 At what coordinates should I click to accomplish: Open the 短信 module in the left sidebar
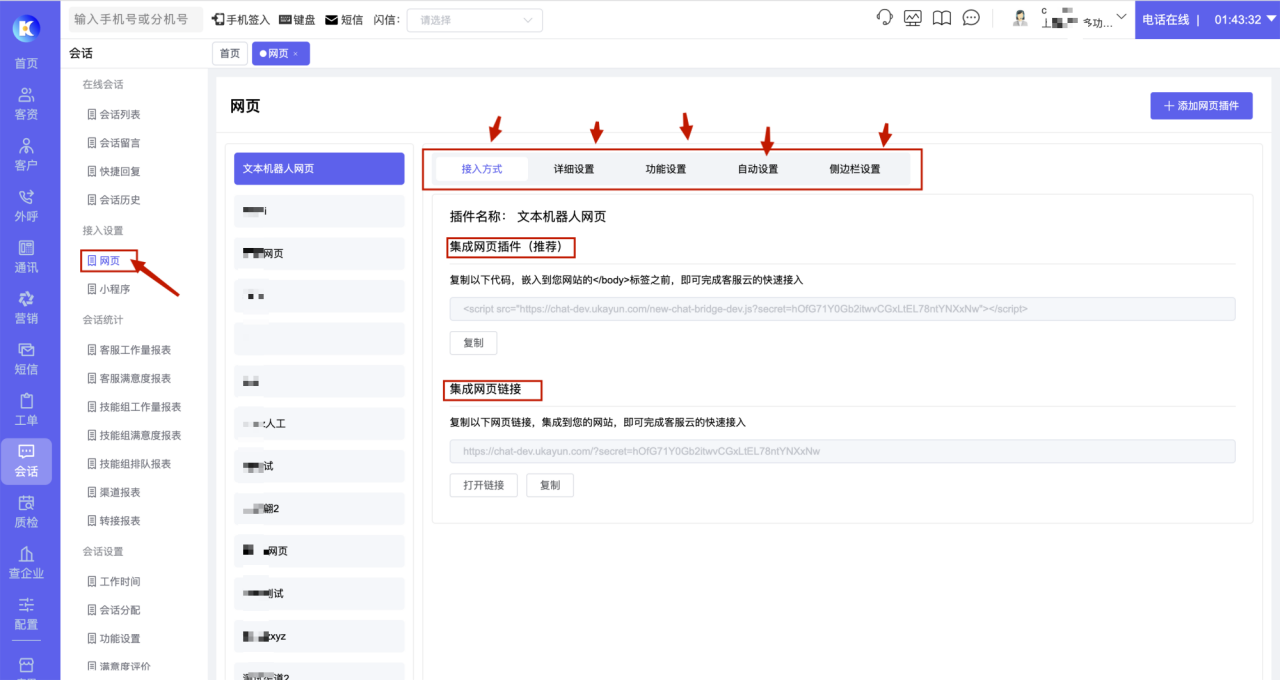[x=27, y=359]
